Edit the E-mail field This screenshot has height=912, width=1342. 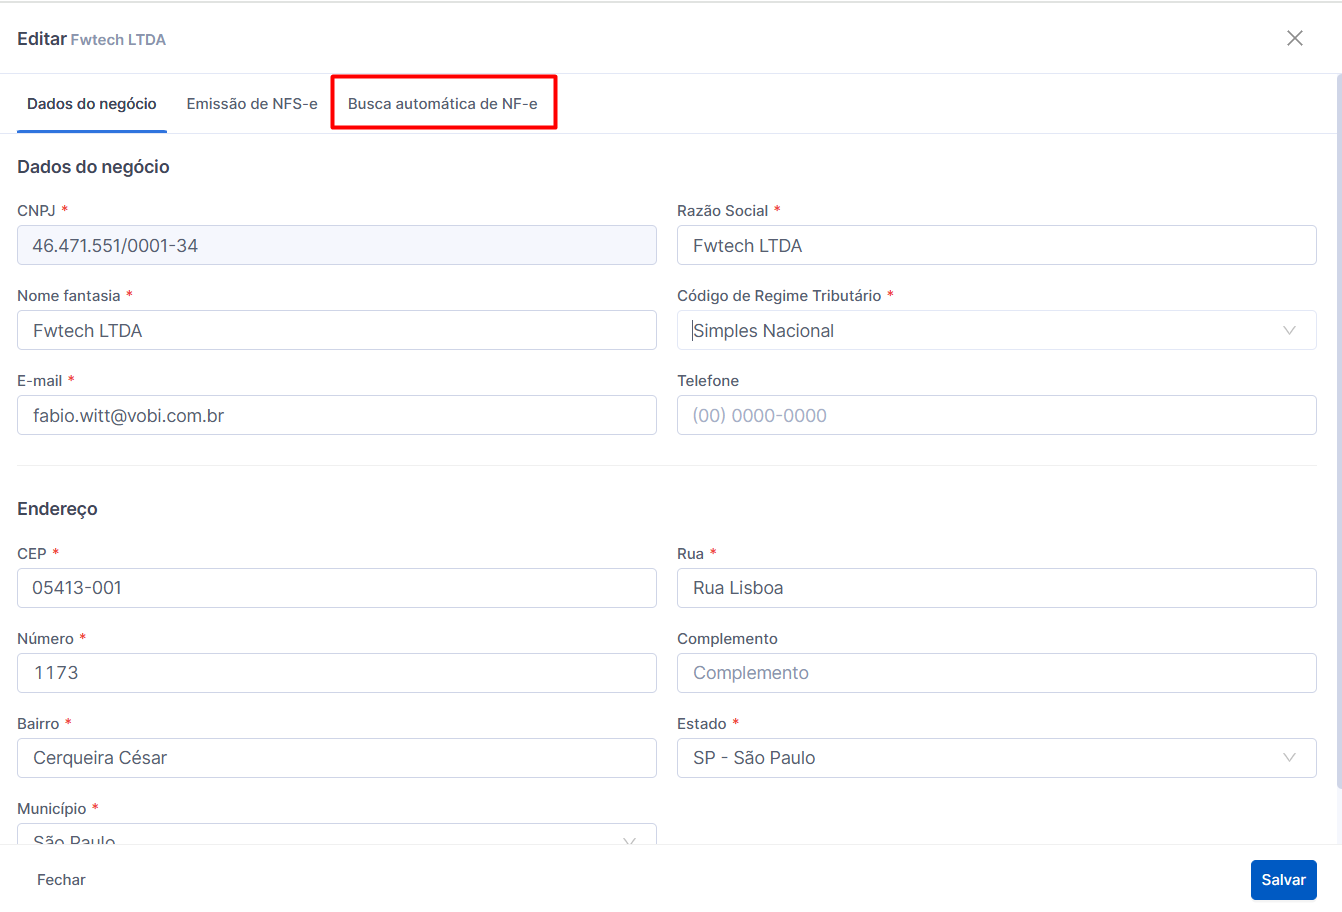(x=337, y=415)
